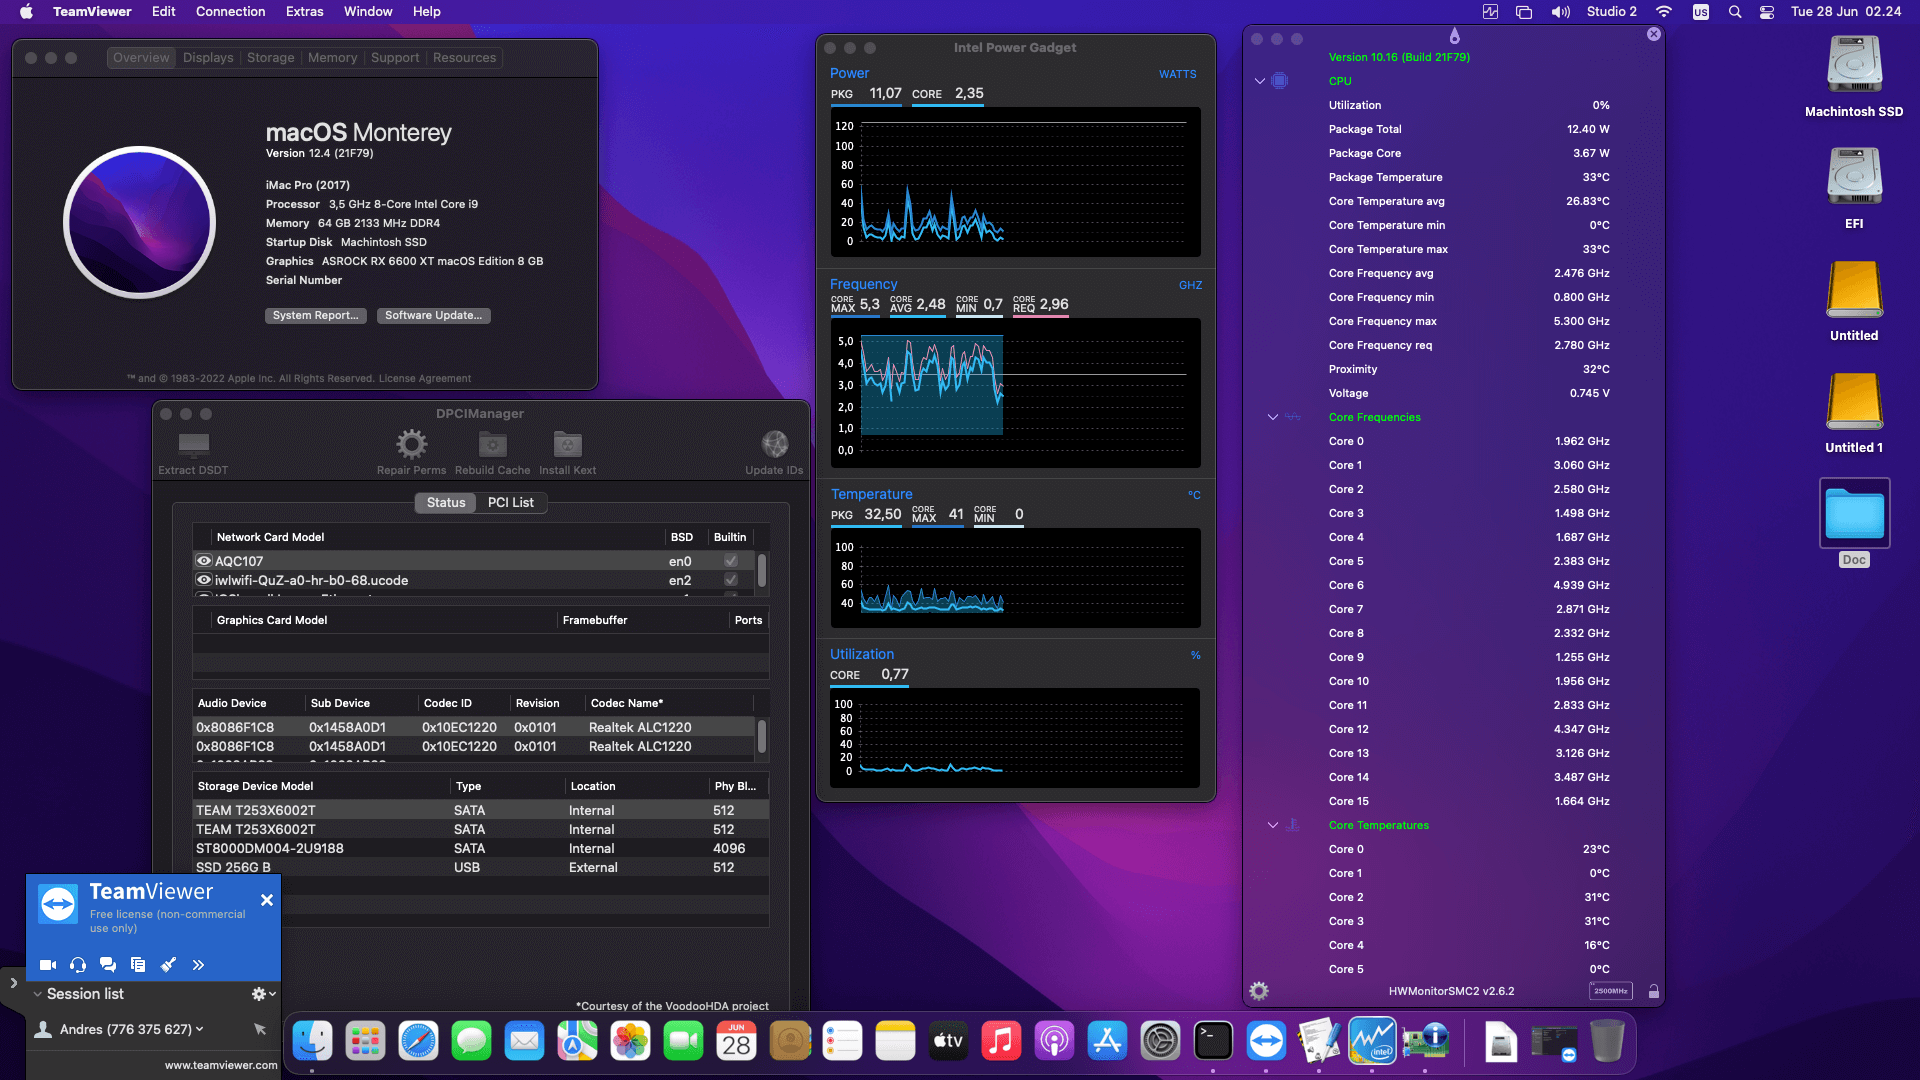Screen dimensions: 1920x1080
Task: Open www.teamviewer.com link
Action: 221,1065
